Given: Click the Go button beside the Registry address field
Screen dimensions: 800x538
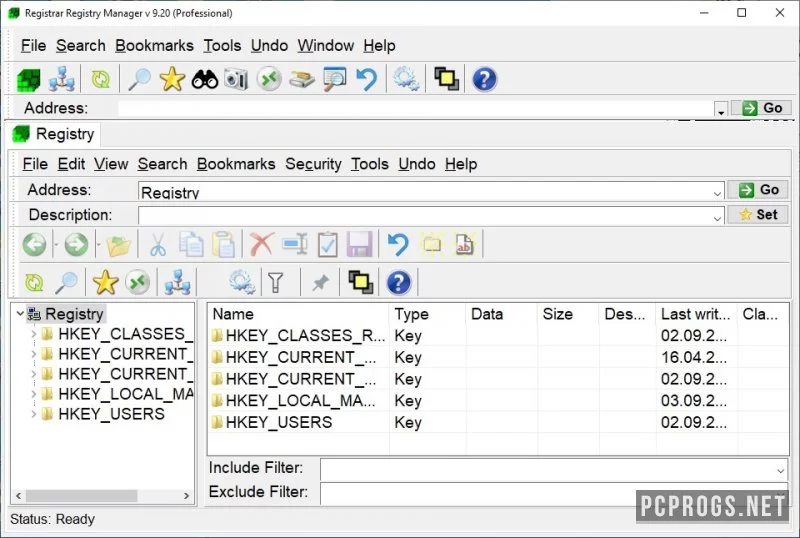Looking at the screenshot, I should coord(758,190).
